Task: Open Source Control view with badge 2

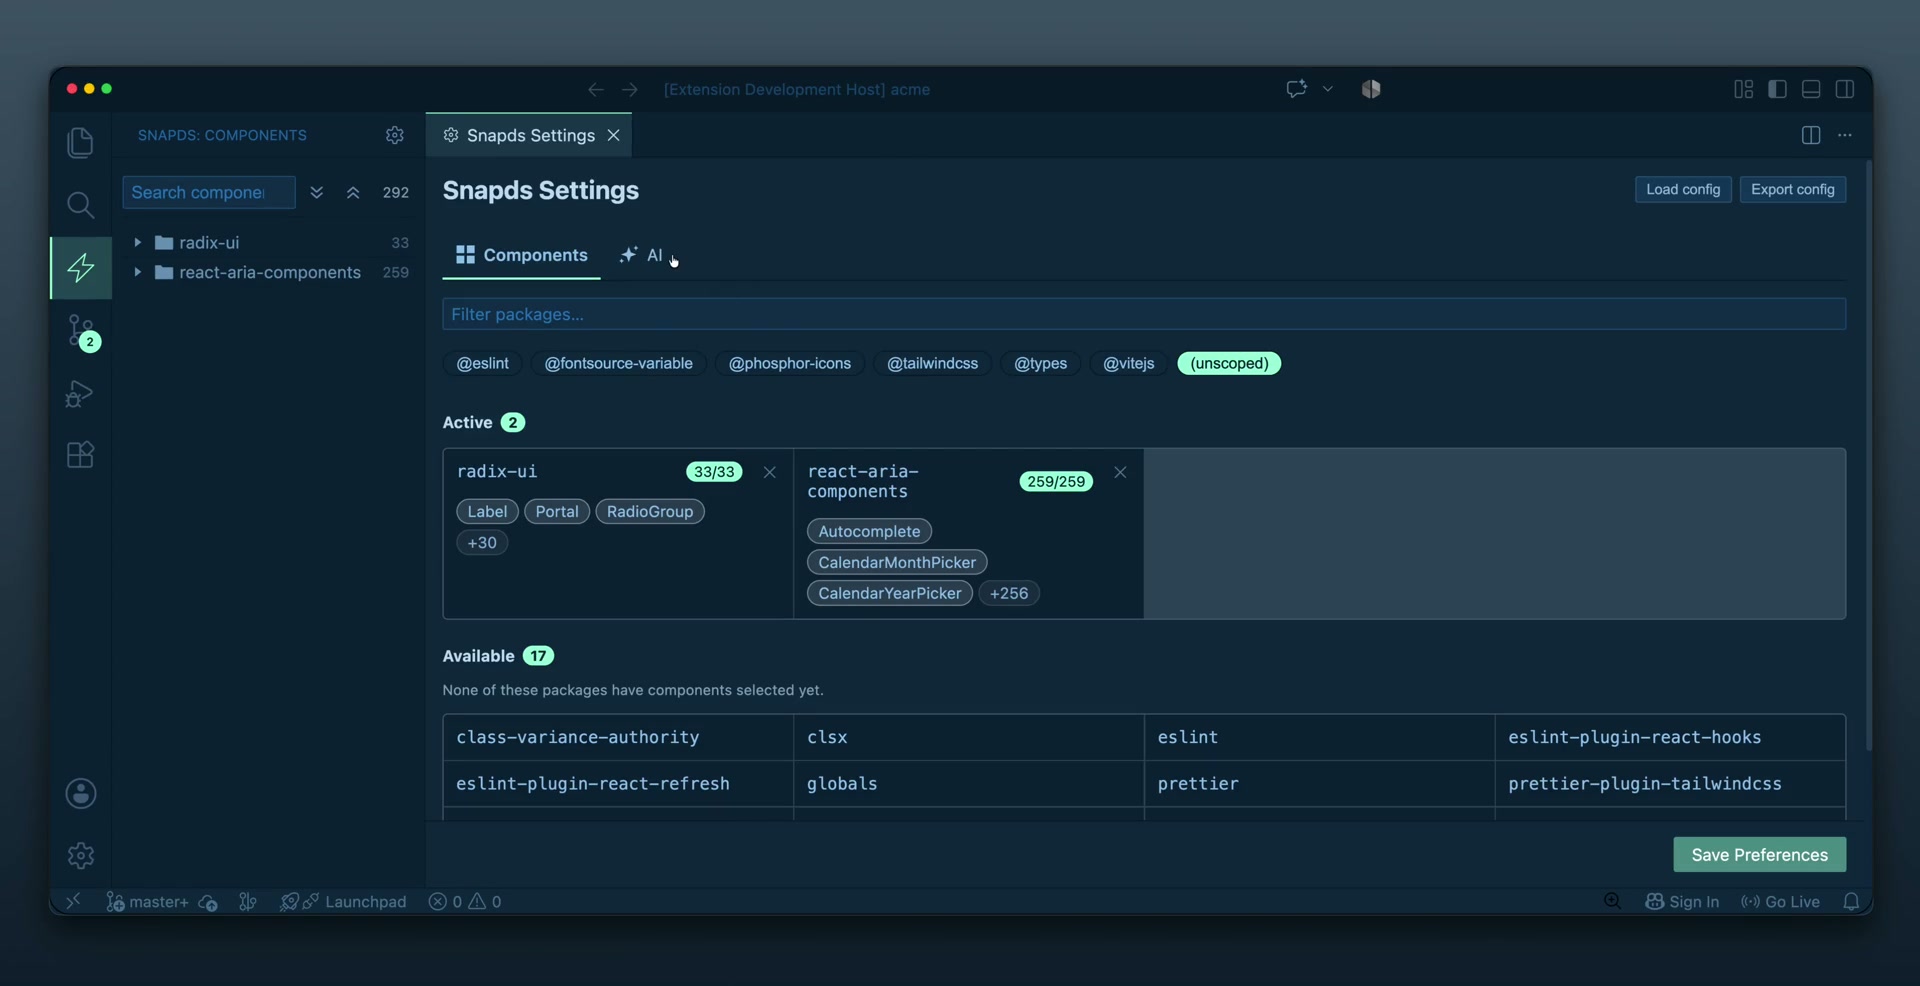Action: [x=80, y=331]
